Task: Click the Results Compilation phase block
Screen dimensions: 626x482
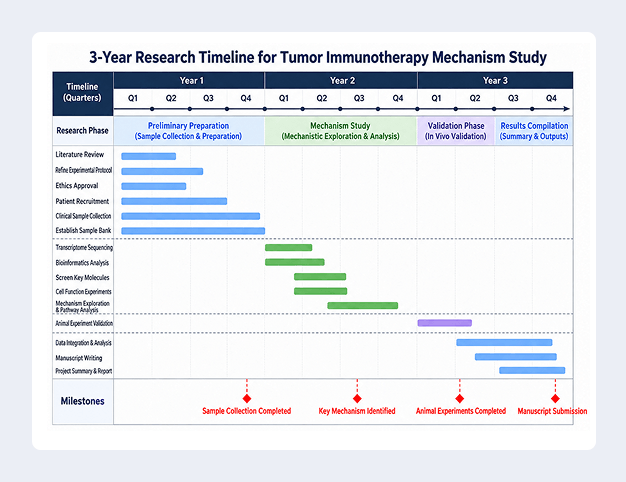Action: click(x=534, y=131)
